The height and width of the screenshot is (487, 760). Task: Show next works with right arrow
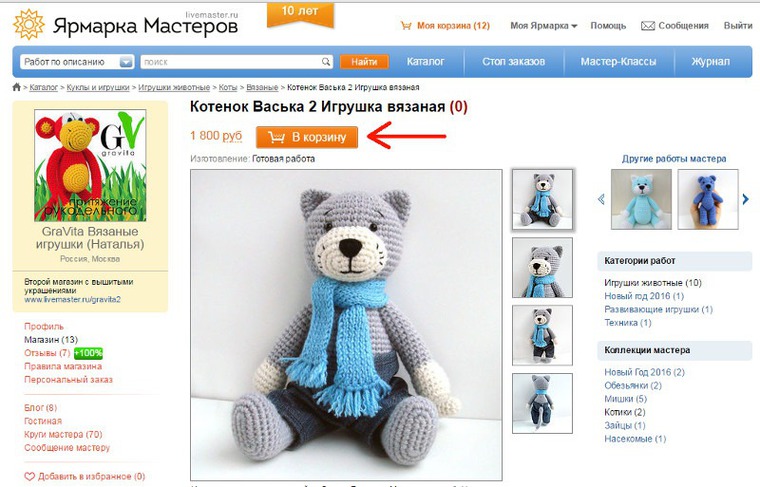pyautogui.click(x=745, y=199)
